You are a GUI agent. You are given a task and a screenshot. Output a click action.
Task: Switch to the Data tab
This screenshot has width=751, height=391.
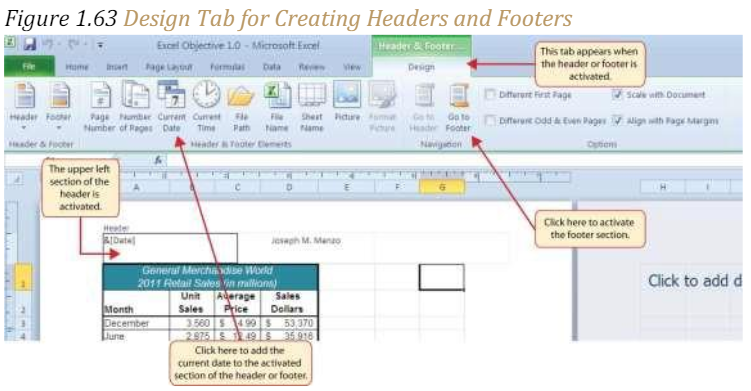pyautogui.click(x=272, y=67)
